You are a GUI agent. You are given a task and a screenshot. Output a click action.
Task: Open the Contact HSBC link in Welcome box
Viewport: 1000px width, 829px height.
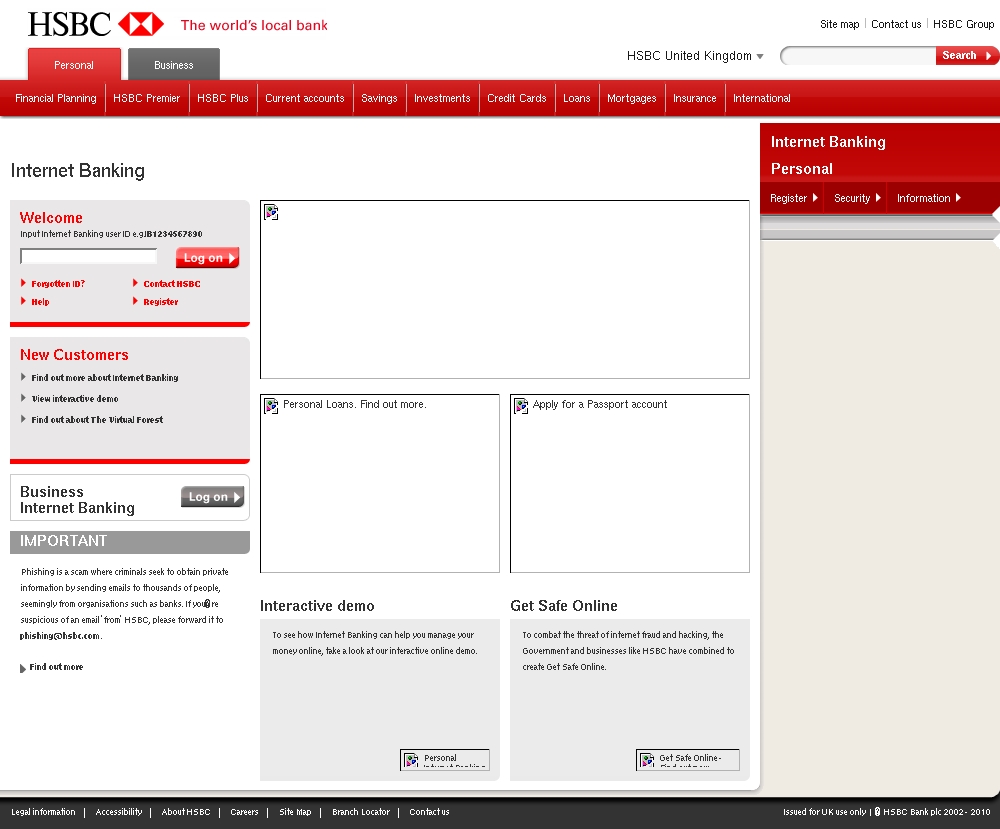pyautogui.click(x=172, y=284)
